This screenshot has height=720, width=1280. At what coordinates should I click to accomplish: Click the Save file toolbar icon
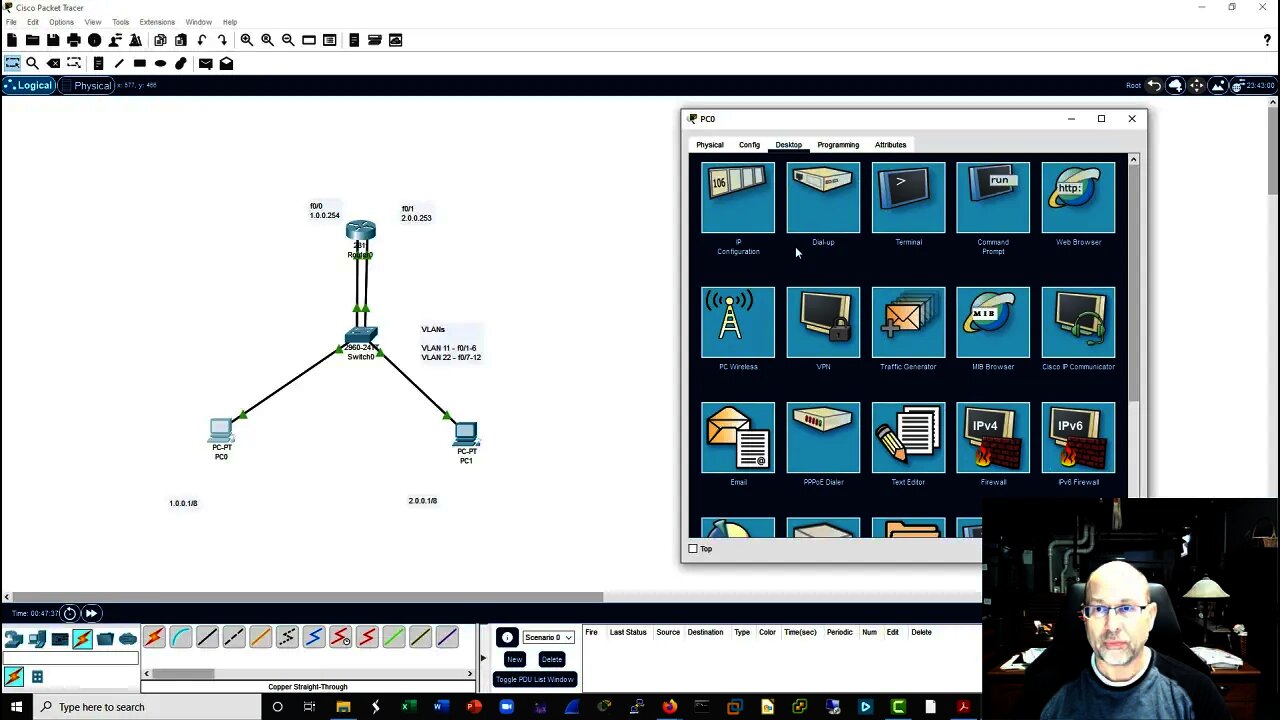(x=53, y=40)
